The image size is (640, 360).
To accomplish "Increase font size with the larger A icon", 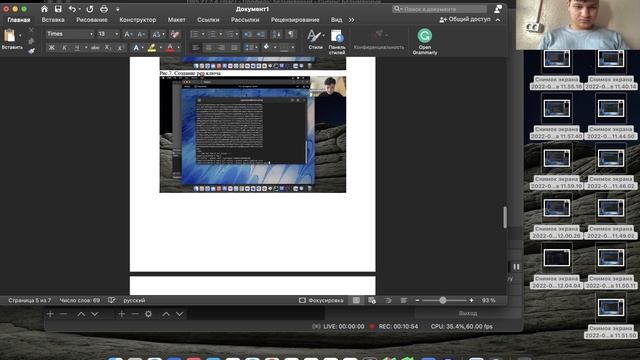I will [x=128, y=34].
